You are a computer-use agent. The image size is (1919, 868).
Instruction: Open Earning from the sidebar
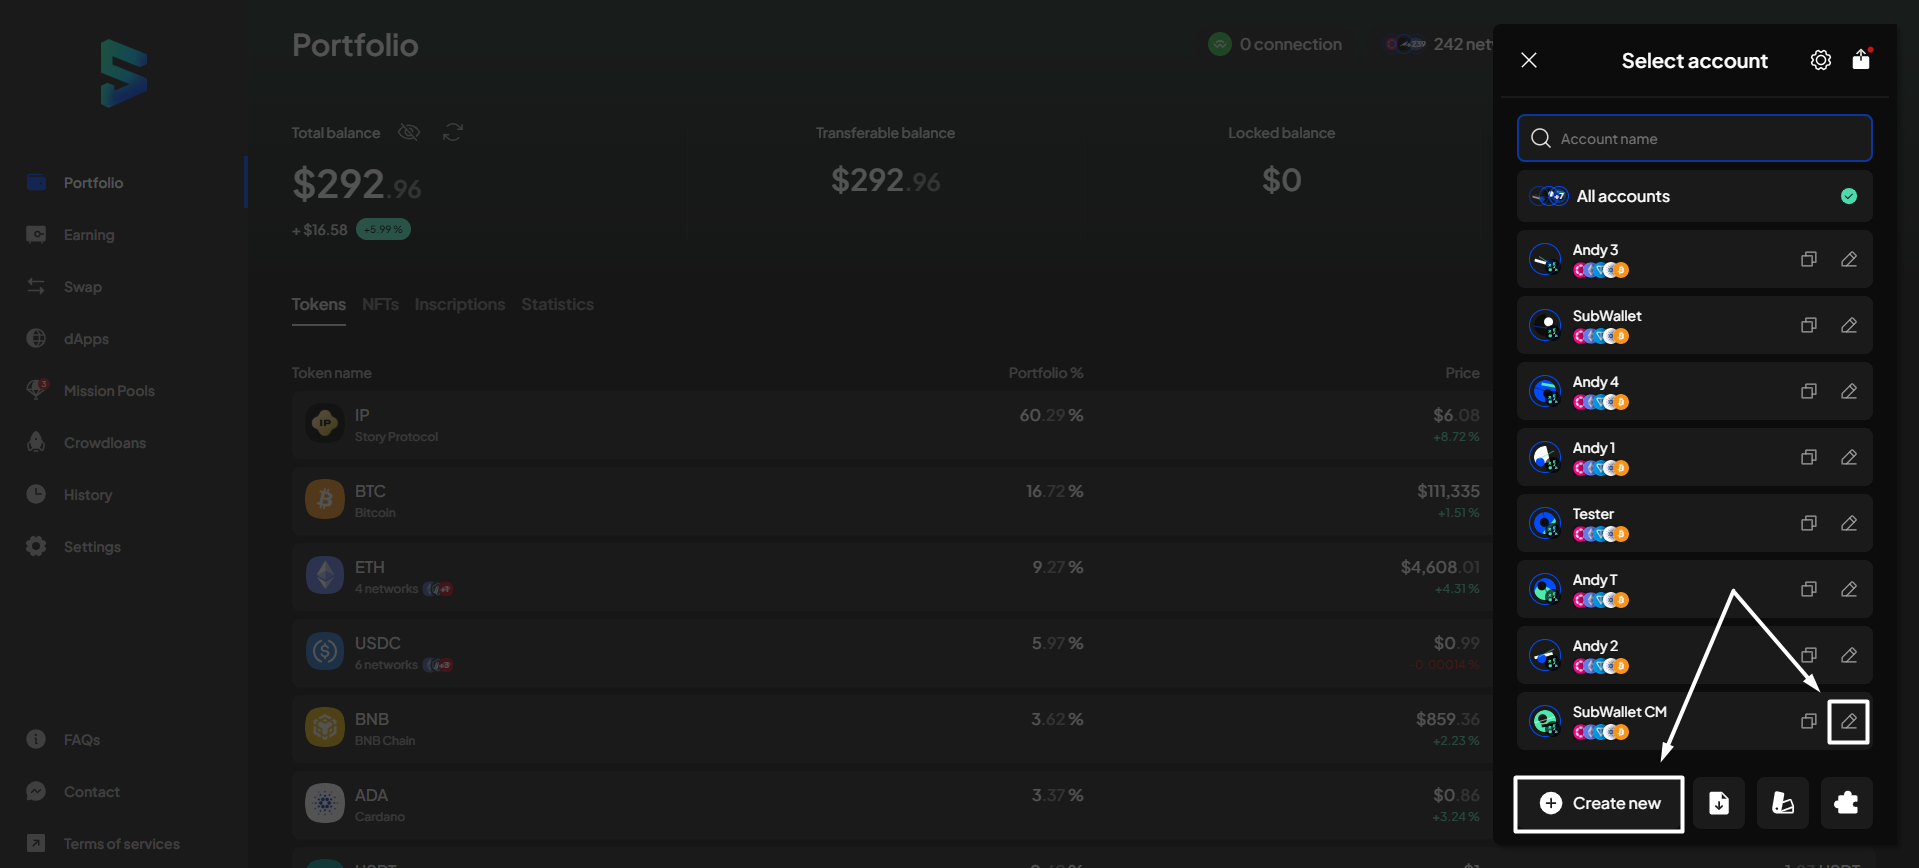coord(89,235)
